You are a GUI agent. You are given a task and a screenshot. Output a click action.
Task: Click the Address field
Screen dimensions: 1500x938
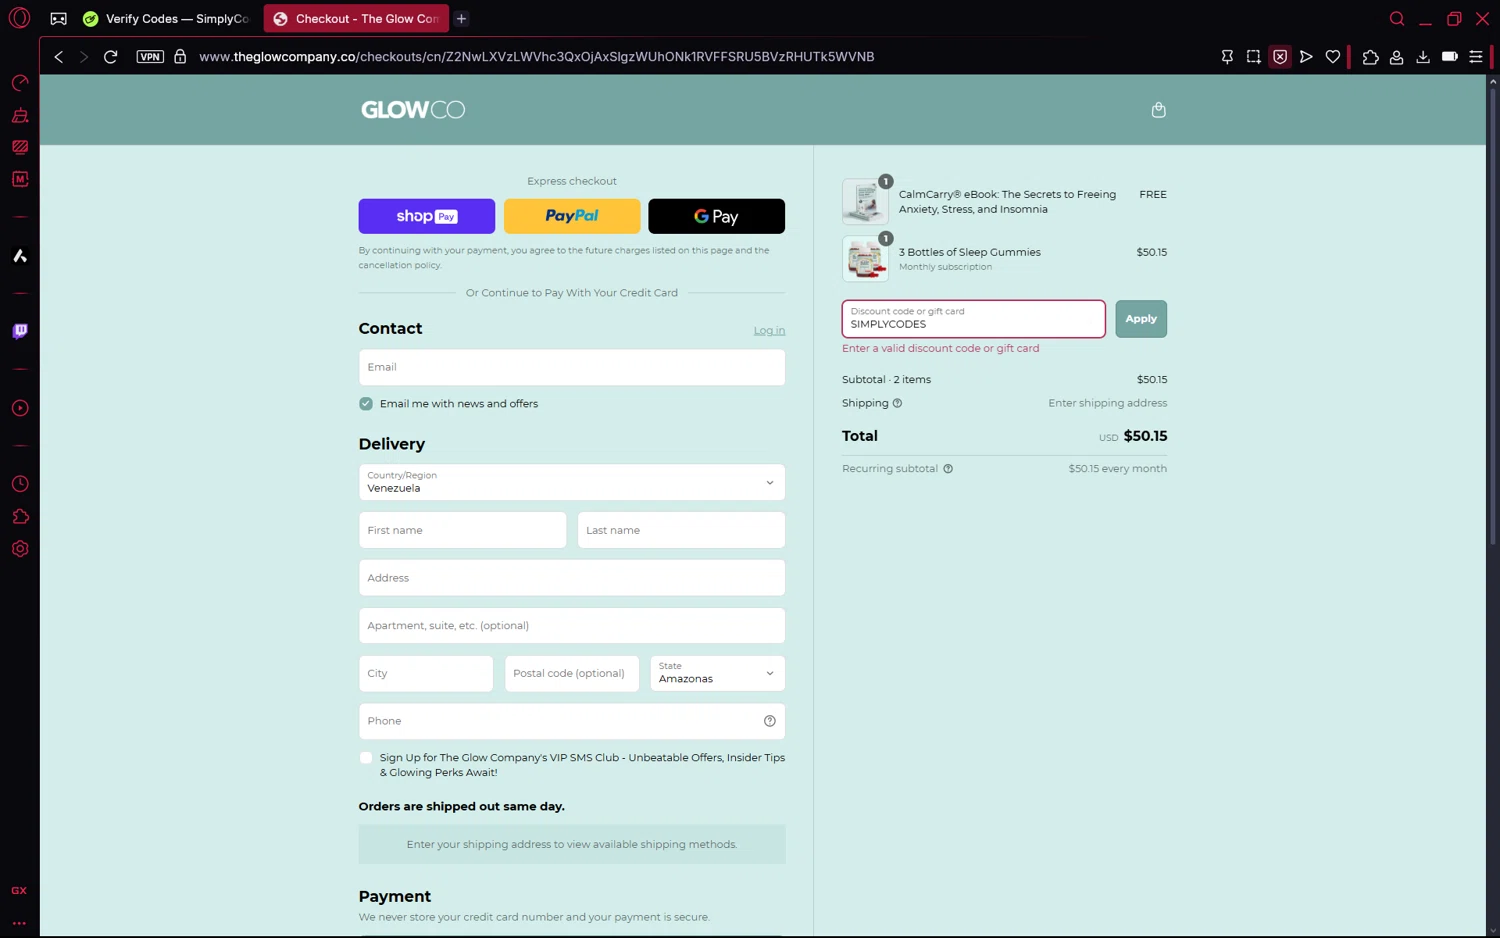point(572,578)
